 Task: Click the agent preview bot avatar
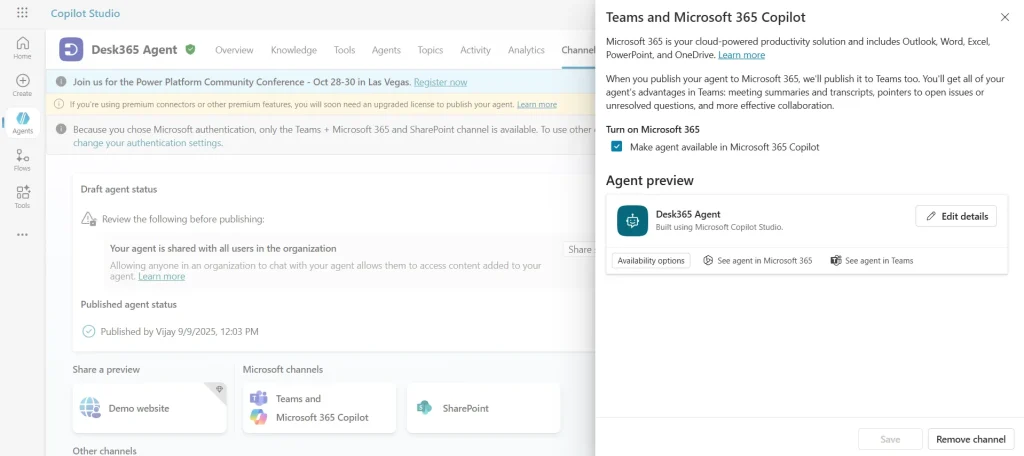click(632, 221)
